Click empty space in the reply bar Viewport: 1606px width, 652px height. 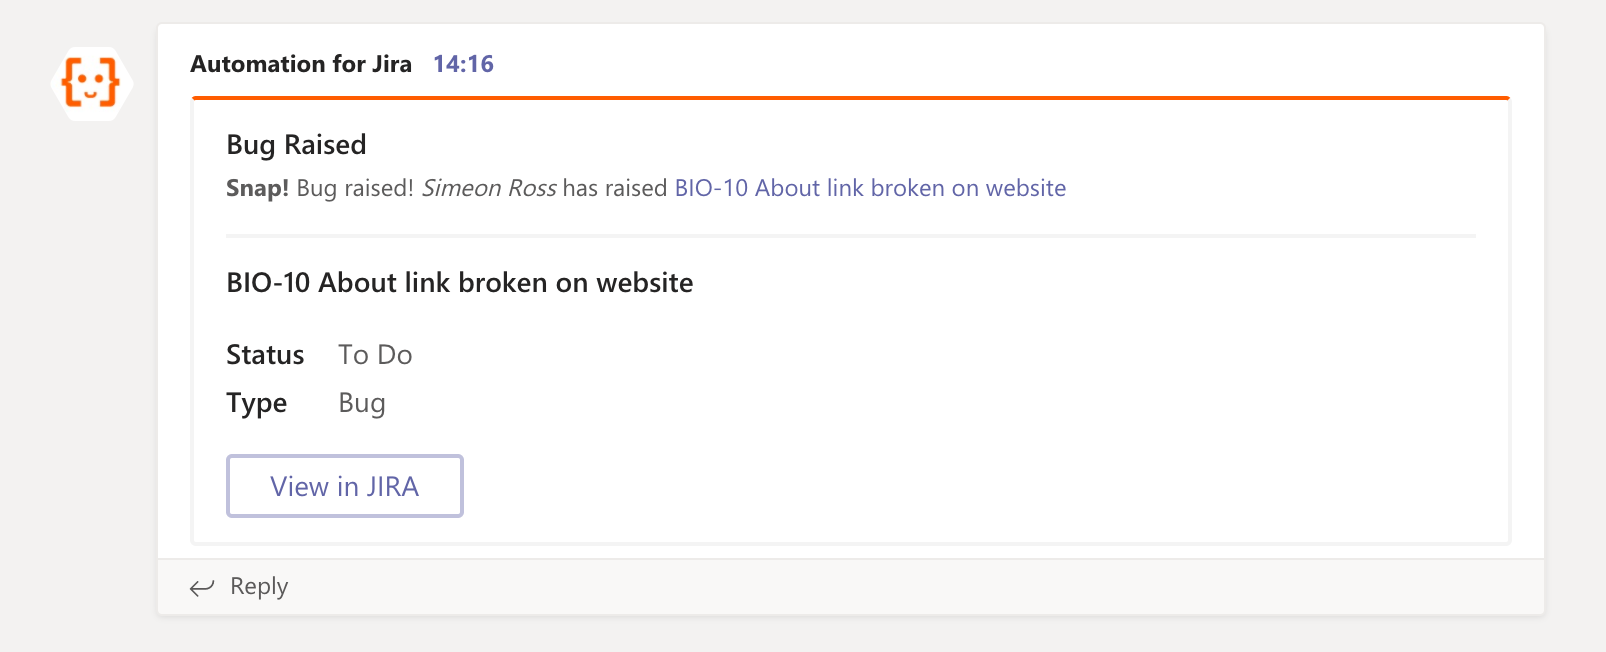coord(900,587)
